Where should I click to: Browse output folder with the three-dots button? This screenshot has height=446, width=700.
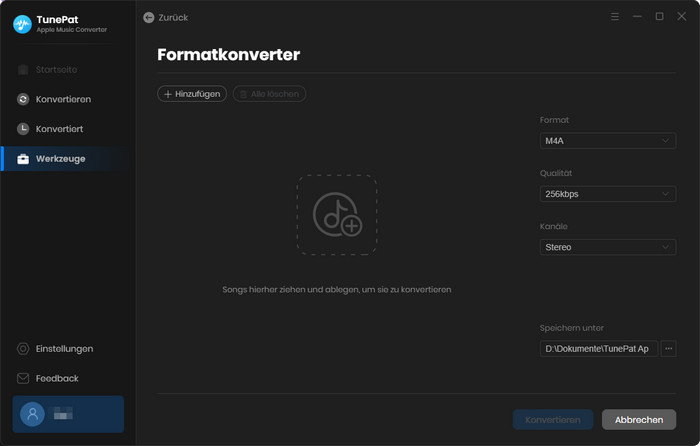[x=668, y=349]
